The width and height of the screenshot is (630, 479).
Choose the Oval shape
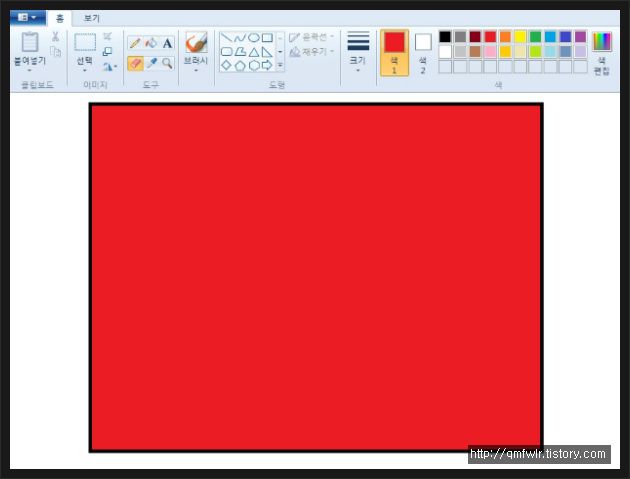254,38
